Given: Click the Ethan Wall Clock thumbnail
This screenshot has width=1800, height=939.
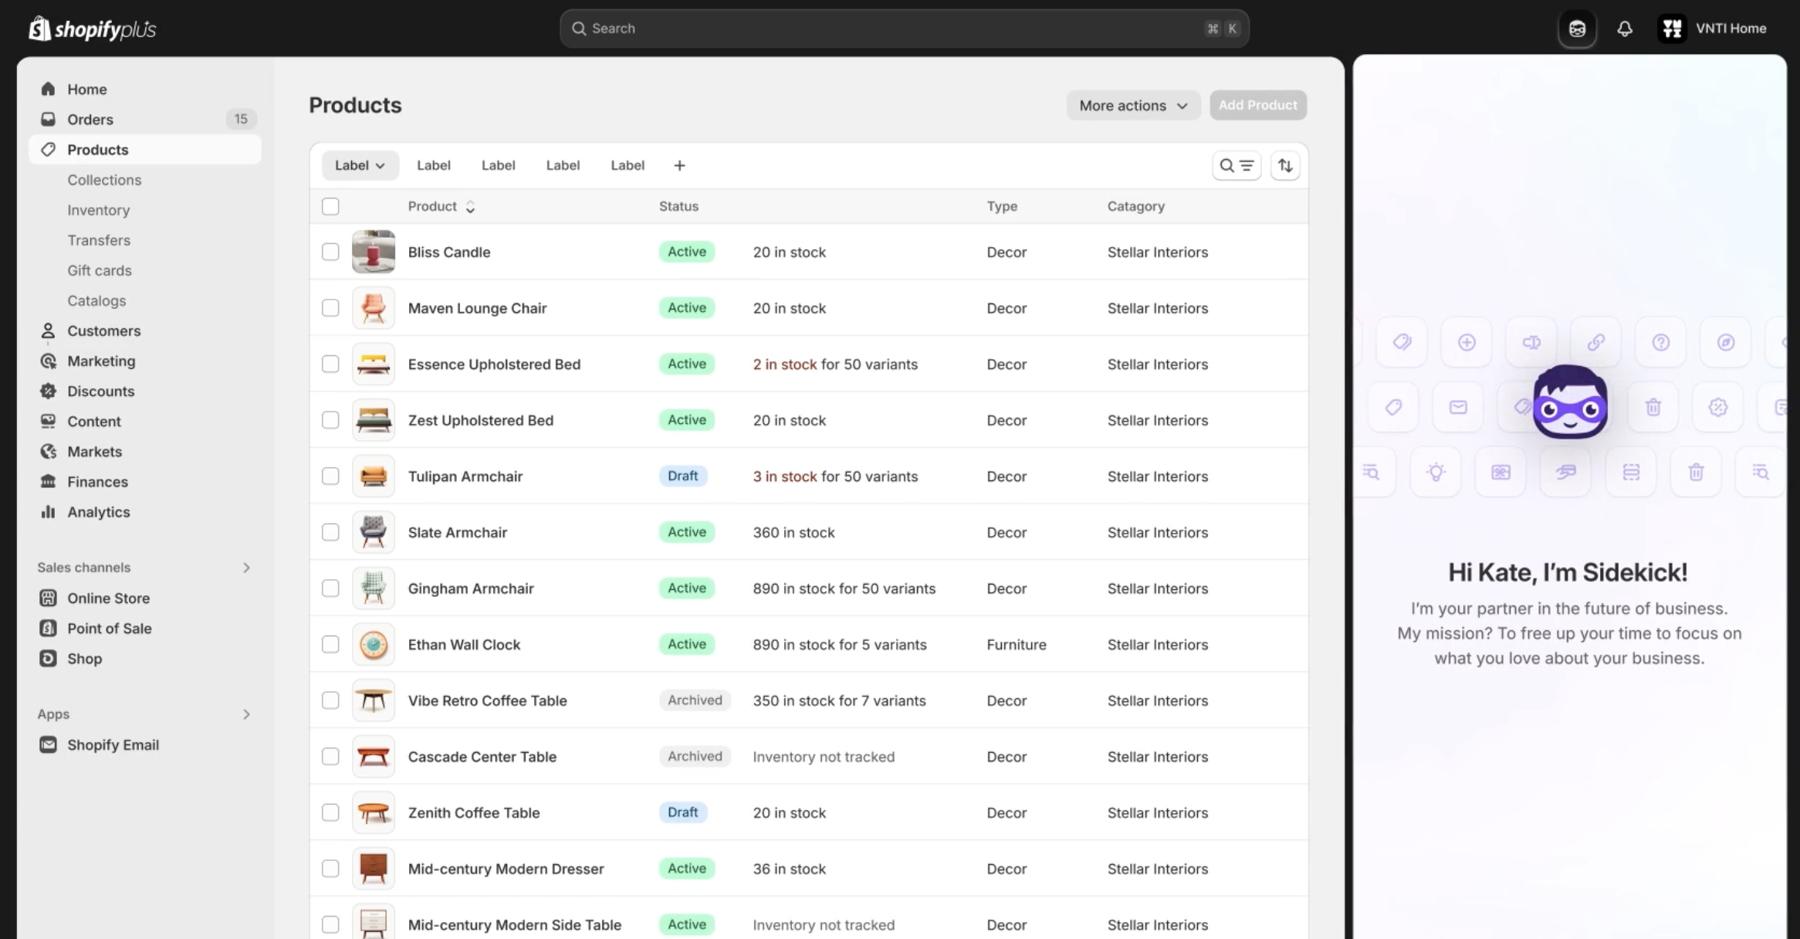Looking at the screenshot, I should [x=373, y=644].
